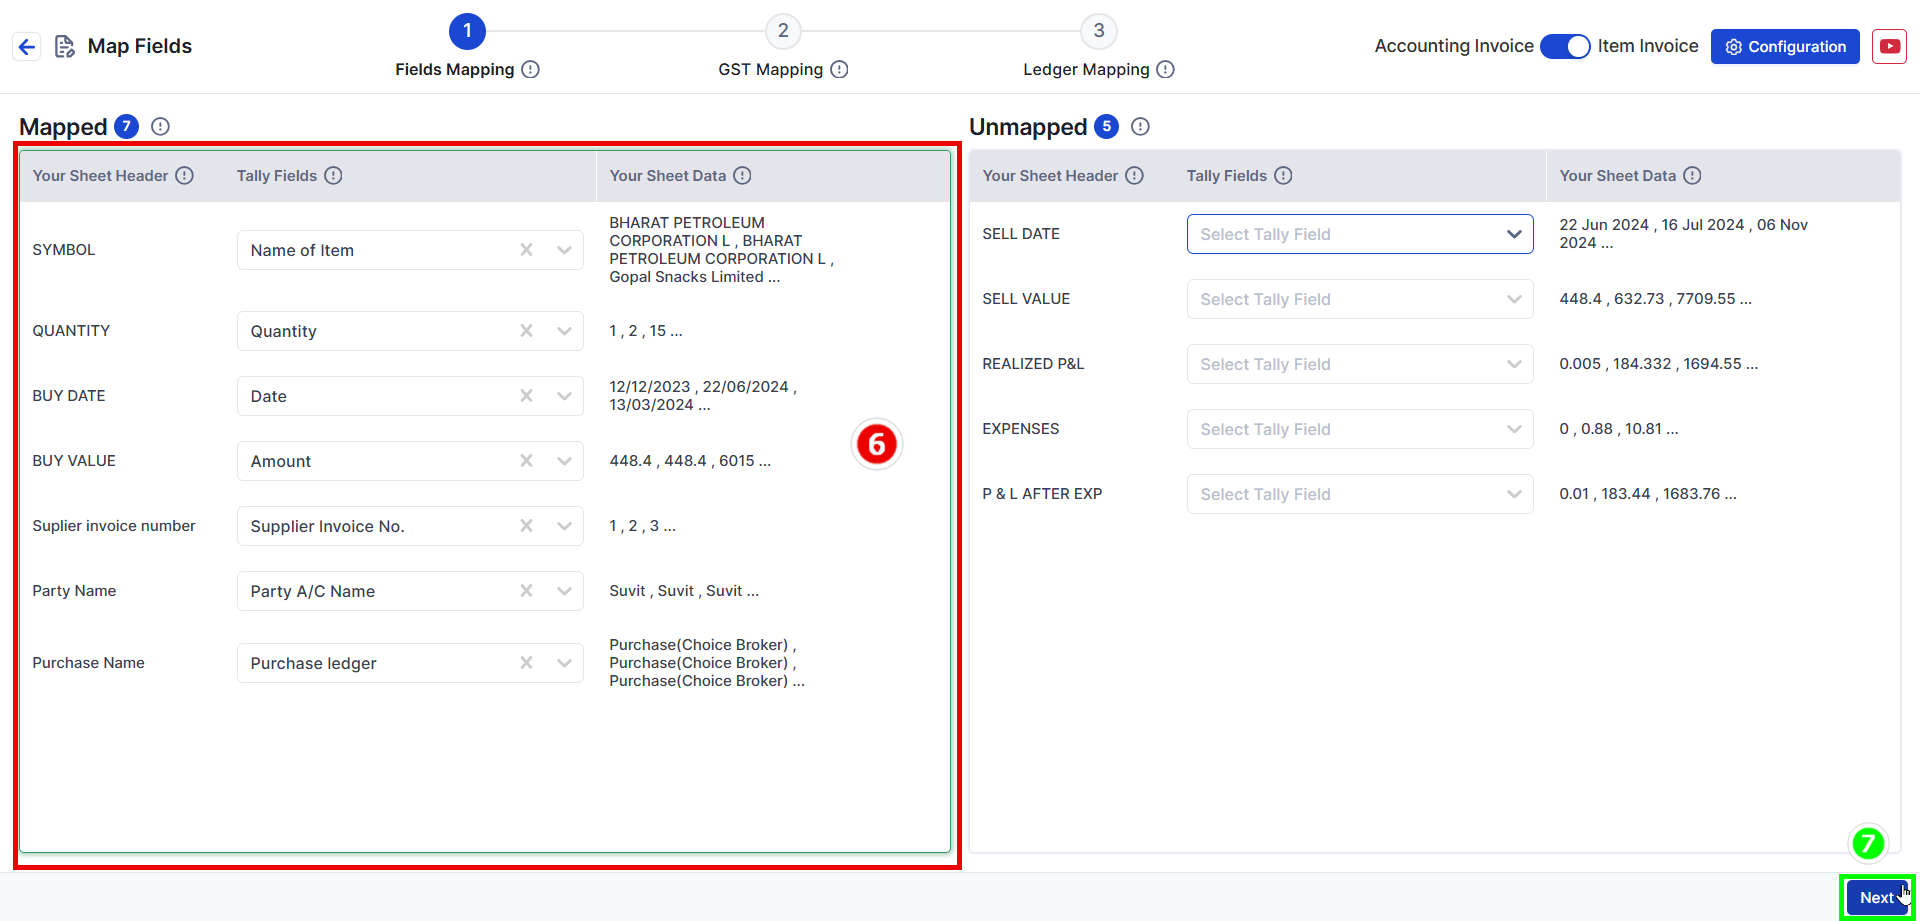The image size is (1920, 921).
Task: Click the Map Fields document icon
Action: tap(65, 46)
